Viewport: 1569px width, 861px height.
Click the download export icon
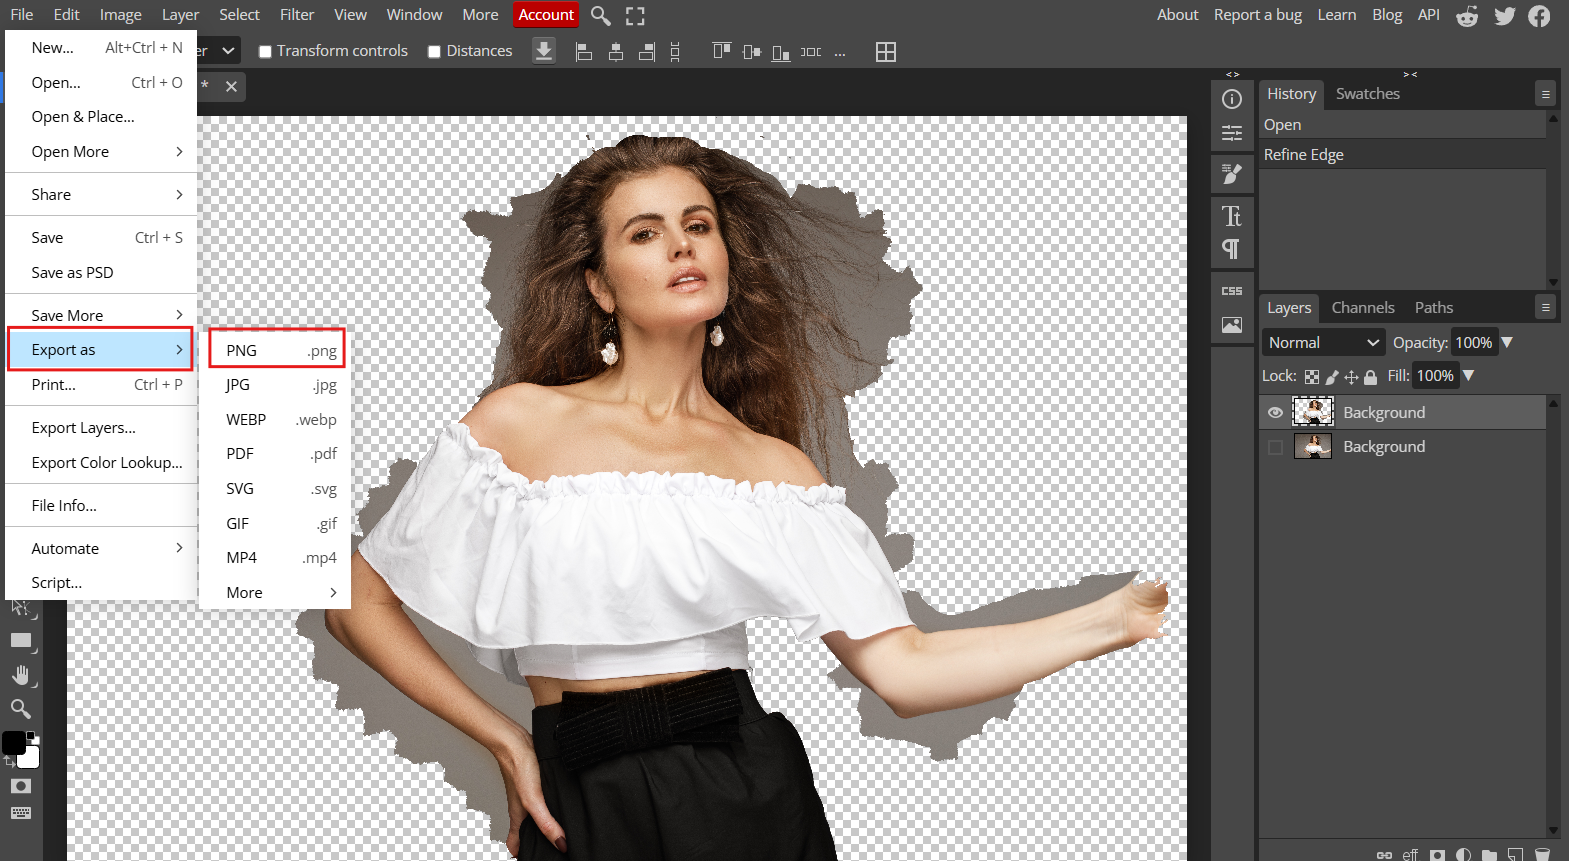pos(544,51)
